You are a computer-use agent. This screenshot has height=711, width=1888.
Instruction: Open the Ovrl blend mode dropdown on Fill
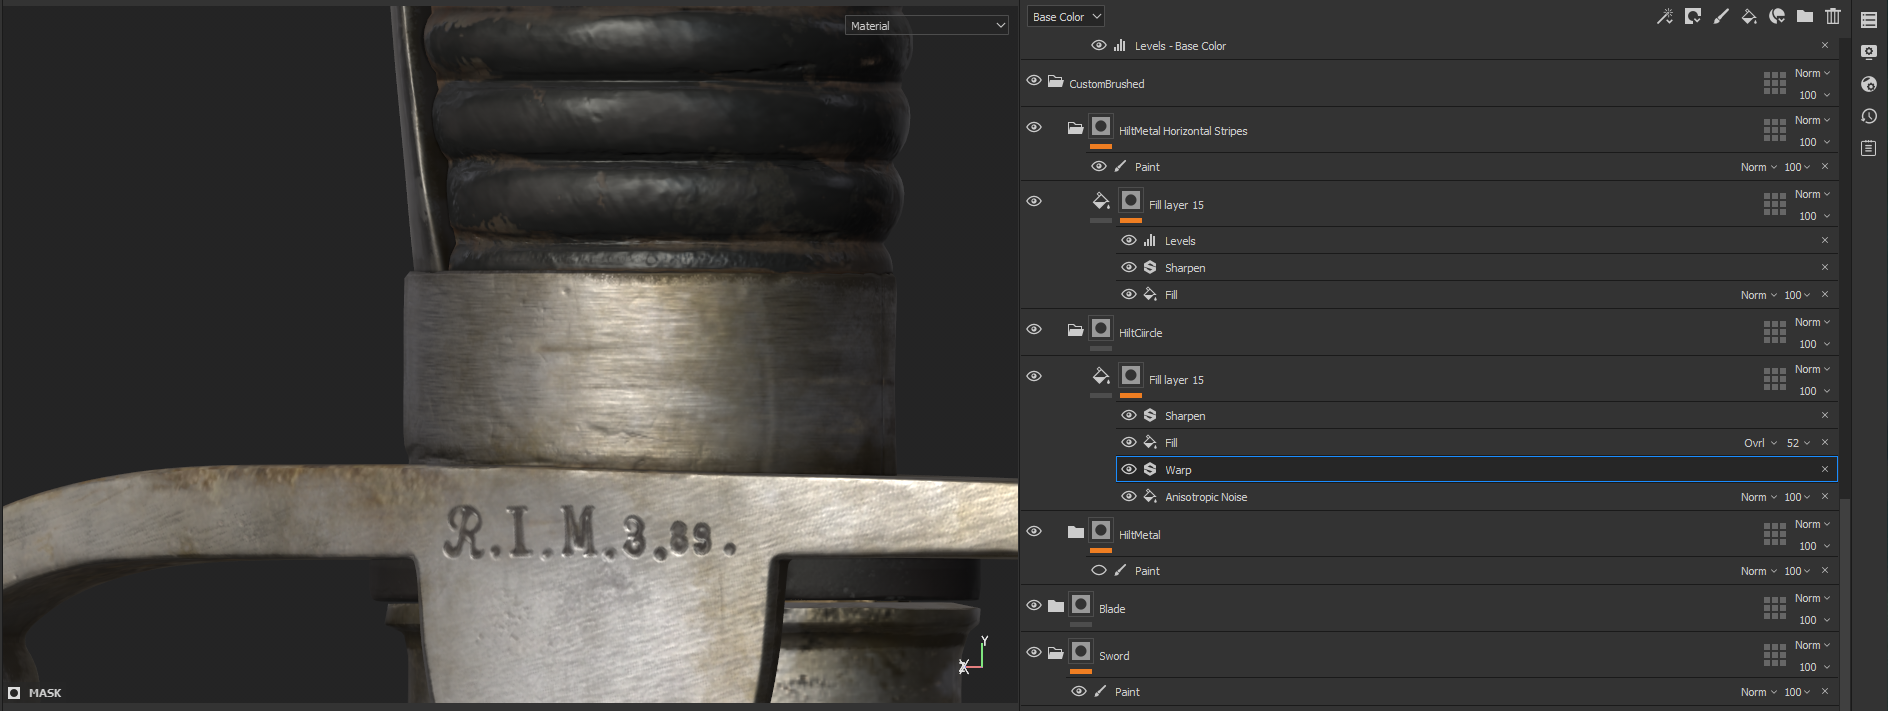1760,443
